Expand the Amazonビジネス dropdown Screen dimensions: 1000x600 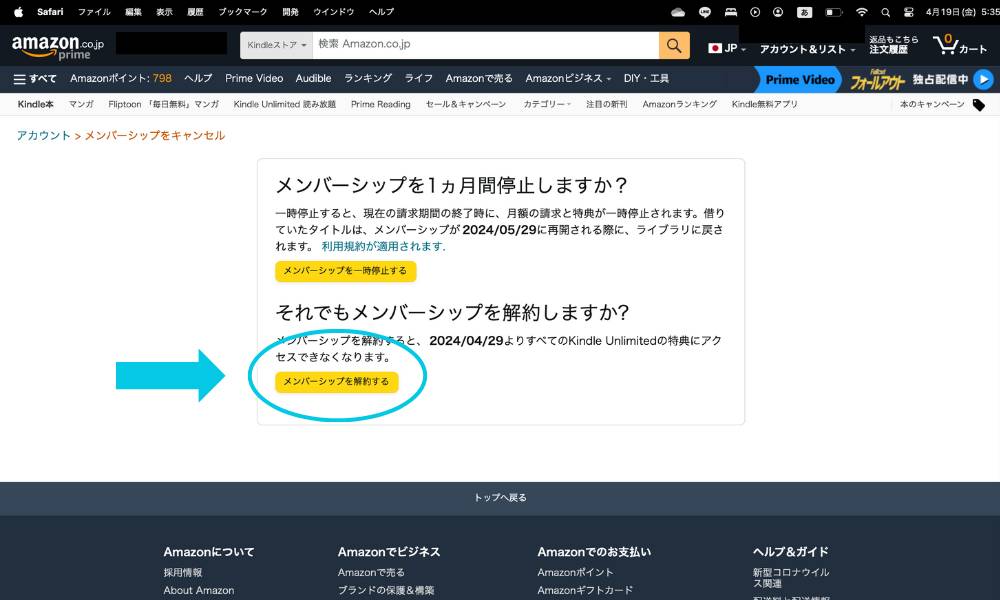point(568,78)
